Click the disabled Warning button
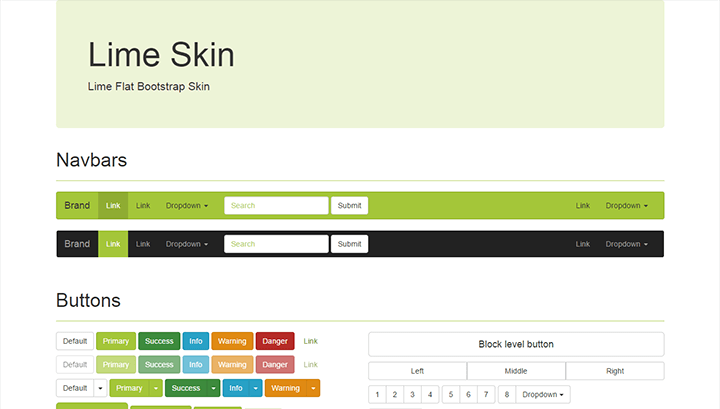The height and width of the screenshot is (409, 720). coord(232,364)
